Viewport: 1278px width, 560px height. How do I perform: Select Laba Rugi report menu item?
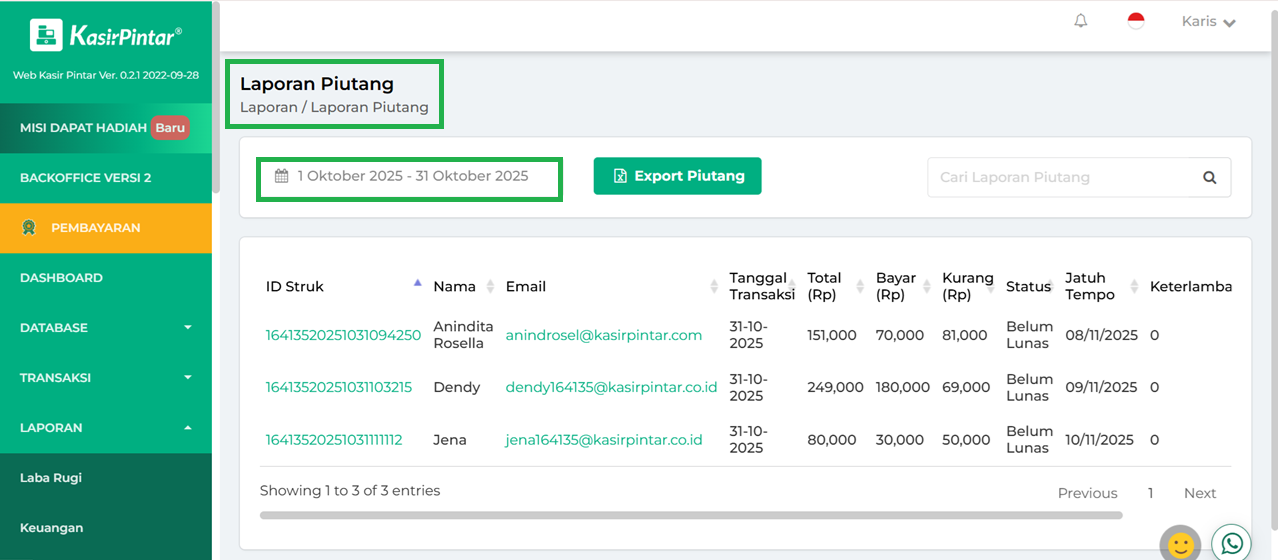click(51, 478)
